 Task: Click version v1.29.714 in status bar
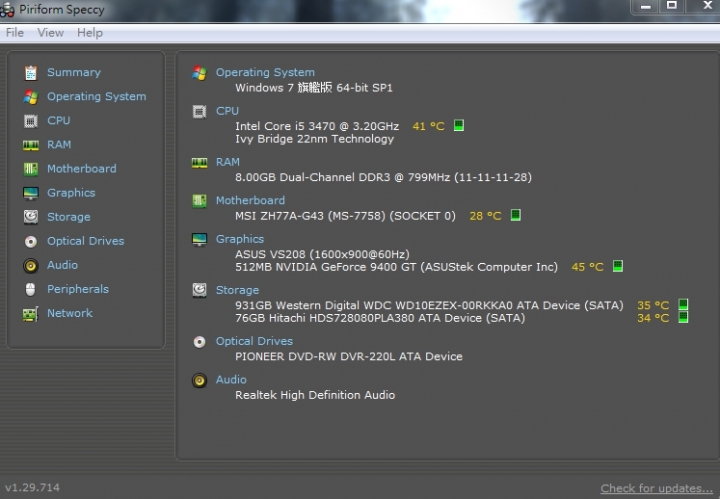click(32, 488)
